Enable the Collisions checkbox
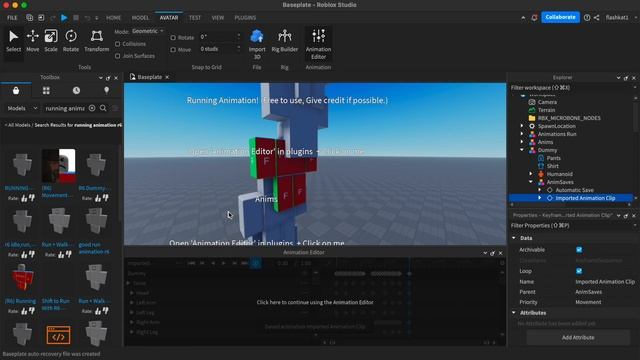 [118, 44]
